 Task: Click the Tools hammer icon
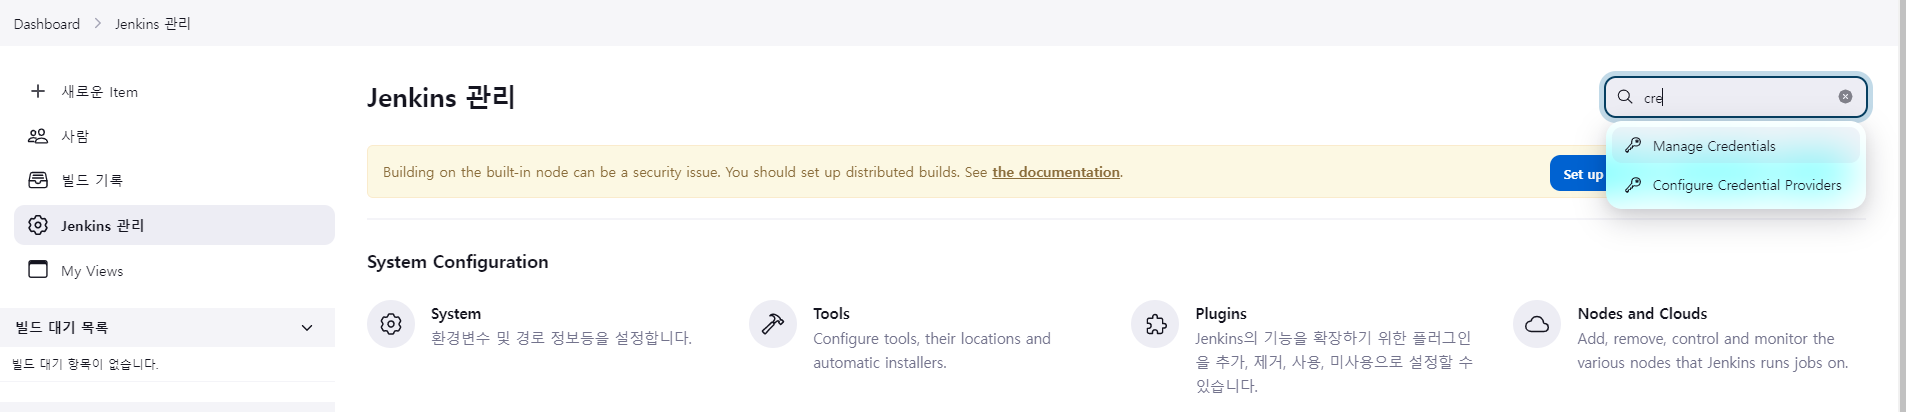tap(773, 324)
